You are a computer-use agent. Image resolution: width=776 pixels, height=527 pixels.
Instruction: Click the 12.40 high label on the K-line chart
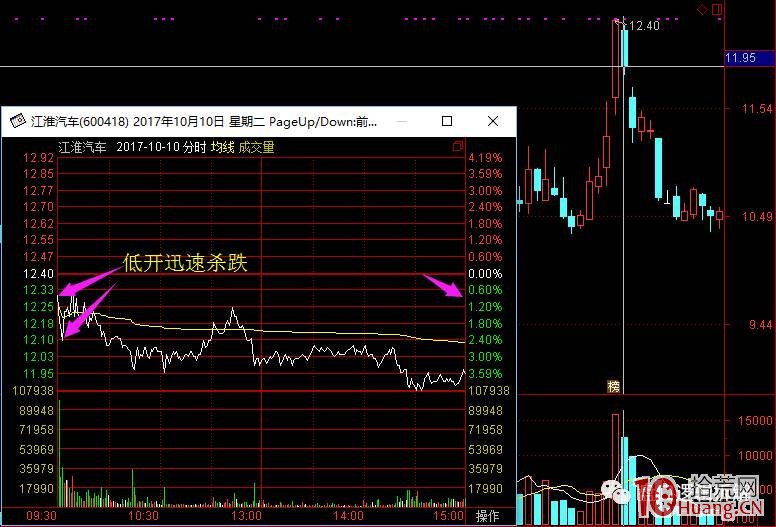(x=645, y=26)
